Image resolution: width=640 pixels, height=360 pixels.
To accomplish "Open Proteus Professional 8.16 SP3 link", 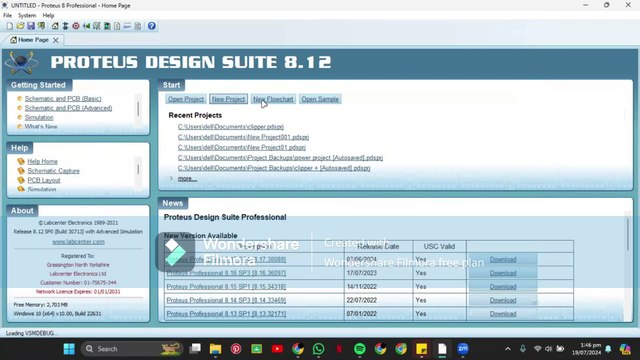I will 226,273.
